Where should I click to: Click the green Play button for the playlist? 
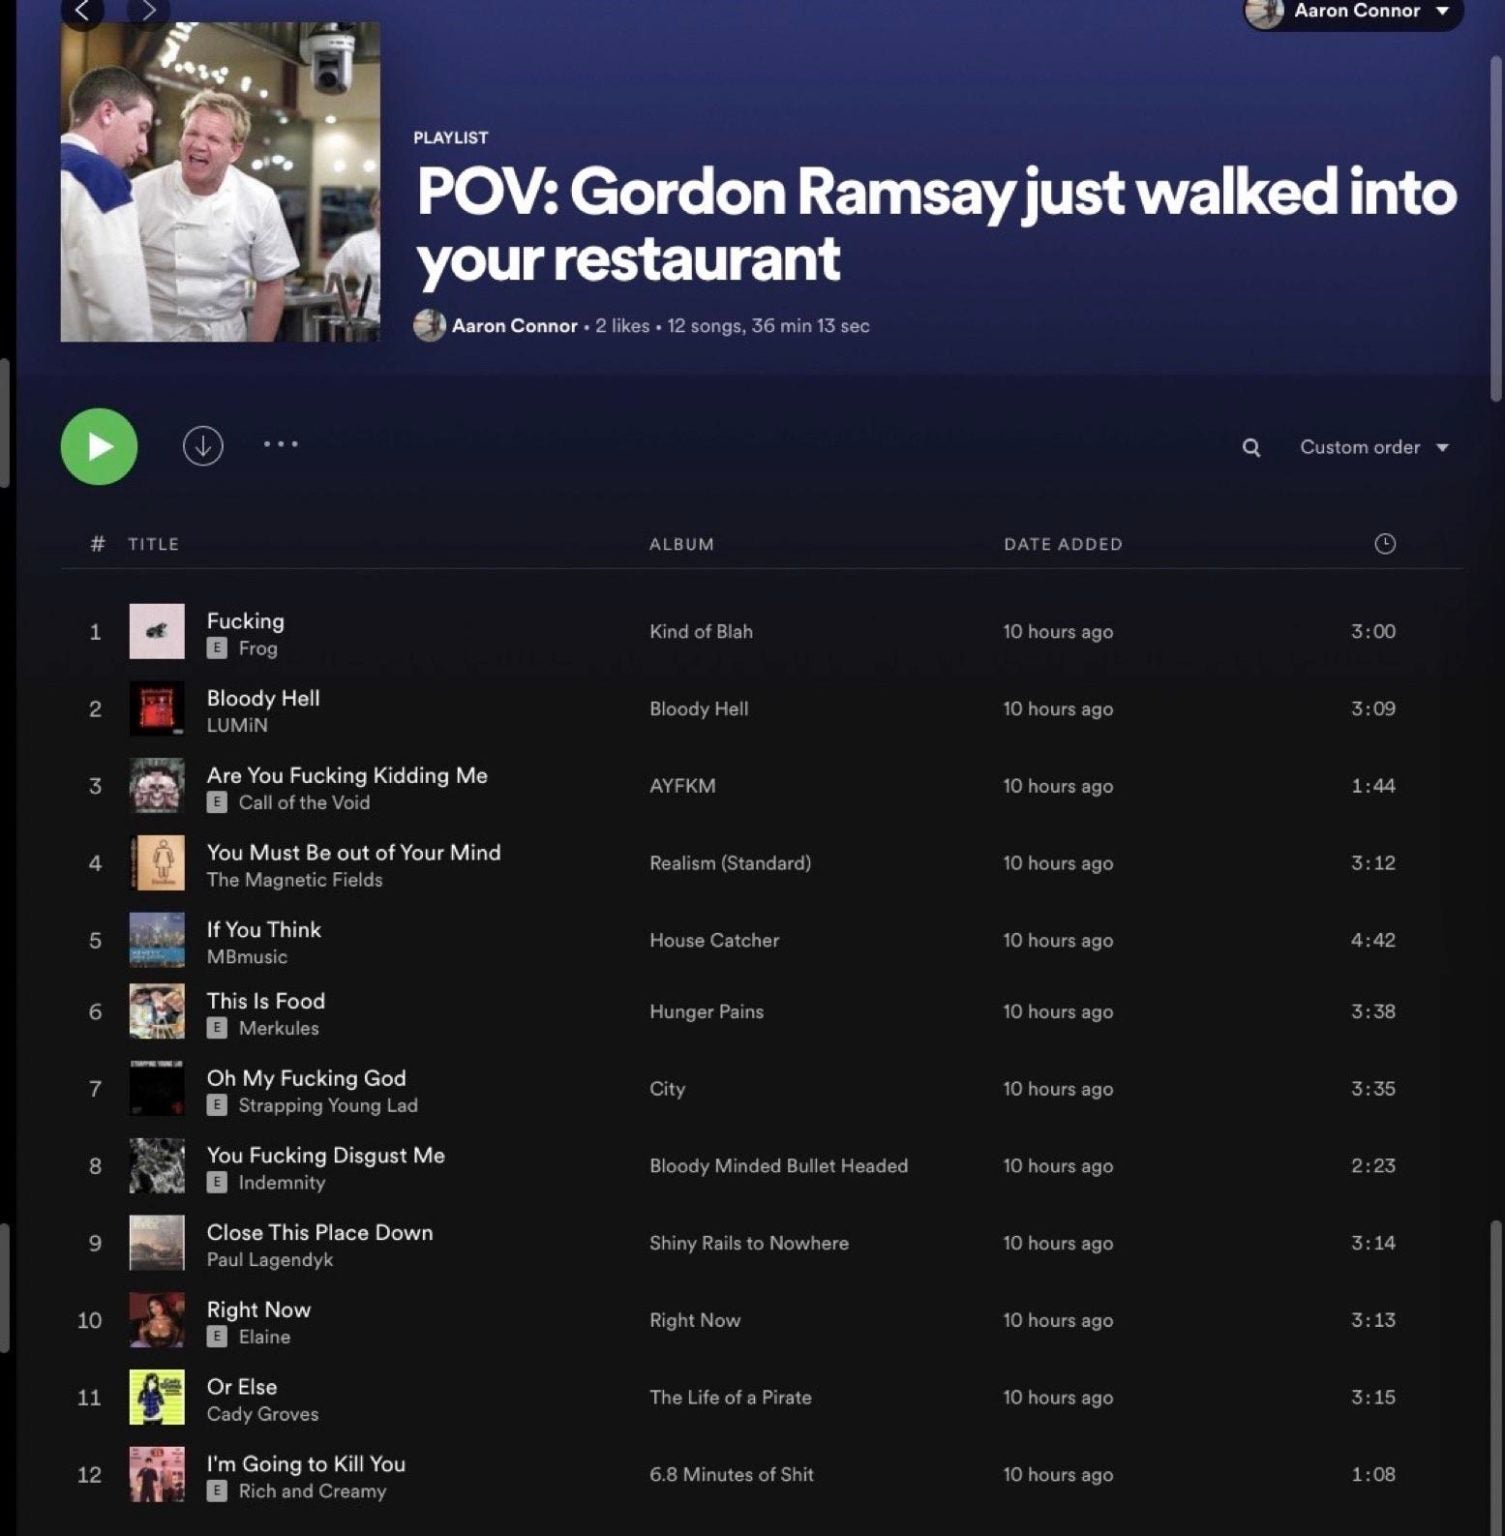coord(98,447)
